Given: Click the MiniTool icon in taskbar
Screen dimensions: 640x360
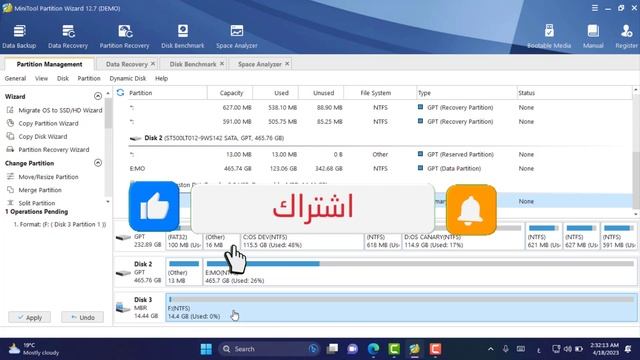Looking at the screenshot, I should click(x=414, y=349).
